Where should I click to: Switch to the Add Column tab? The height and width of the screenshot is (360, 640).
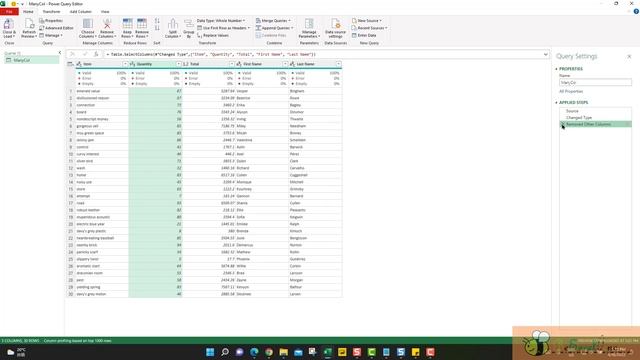click(x=80, y=11)
